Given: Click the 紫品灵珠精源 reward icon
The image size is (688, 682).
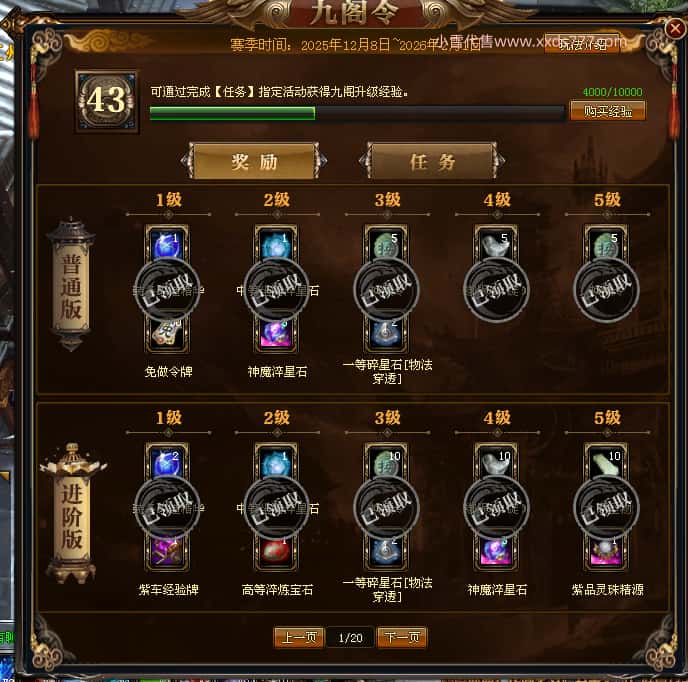Looking at the screenshot, I should tap(606, 552).
